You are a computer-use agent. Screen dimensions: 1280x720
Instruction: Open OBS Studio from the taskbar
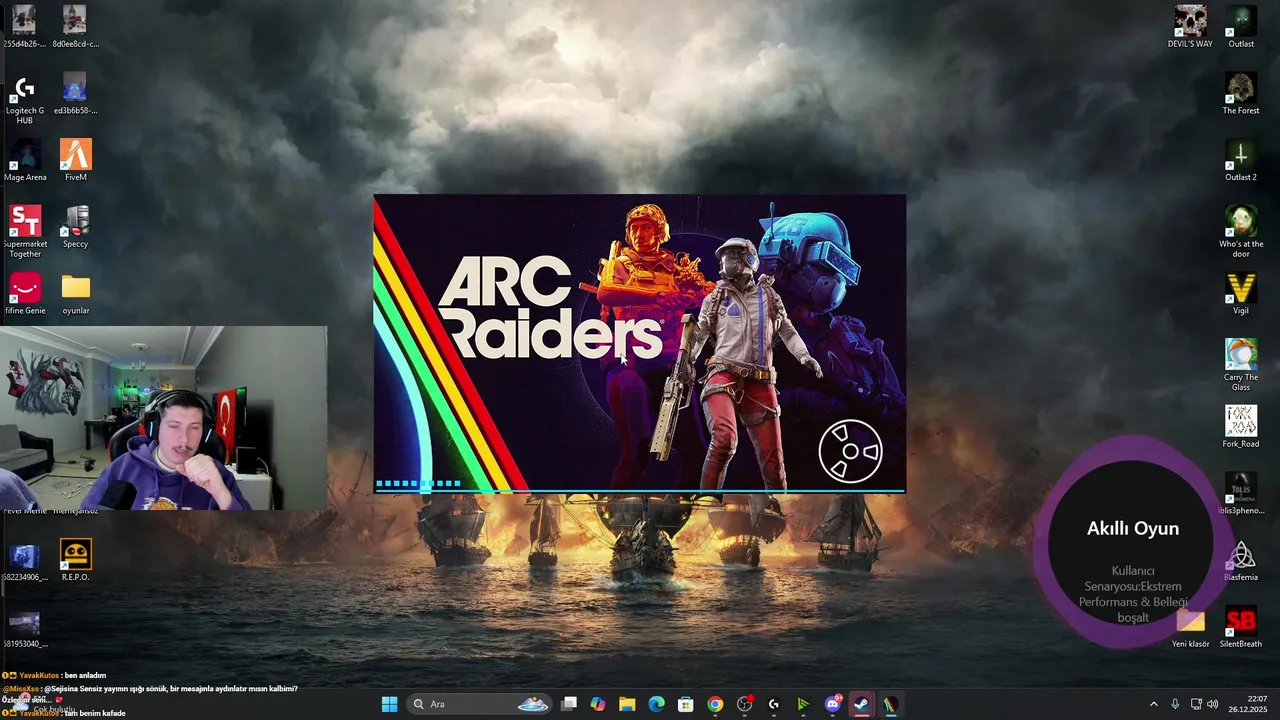tap(744, 704)
